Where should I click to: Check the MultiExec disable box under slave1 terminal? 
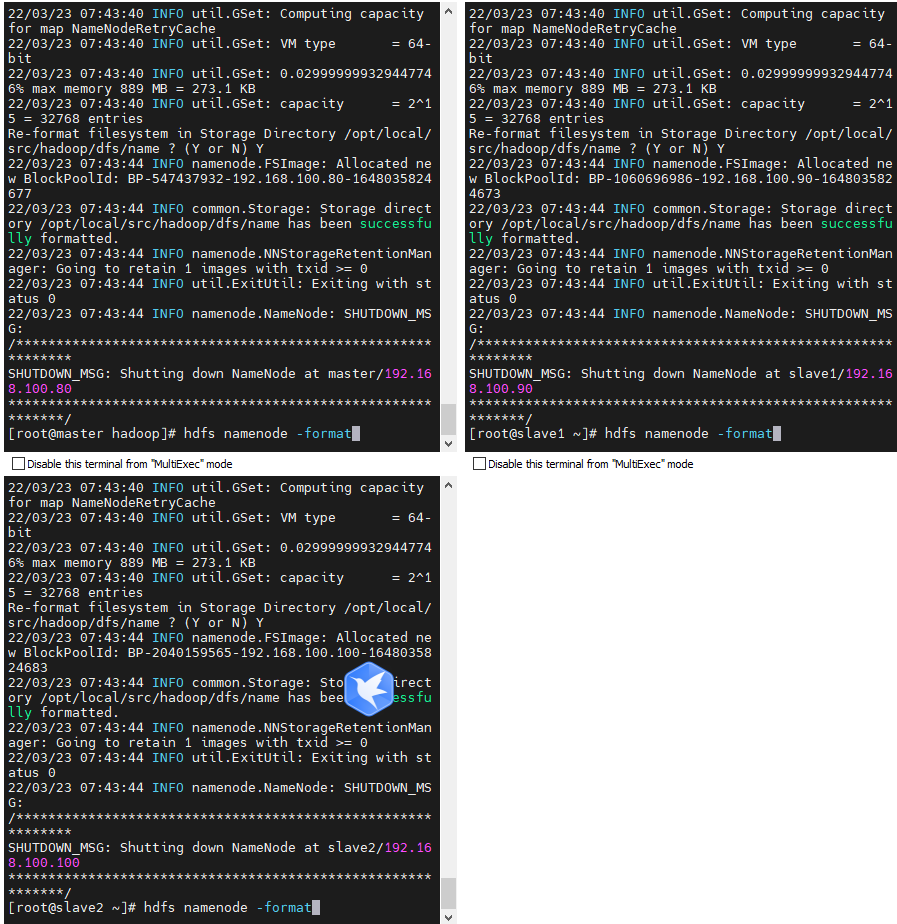[x=479, y=464]
